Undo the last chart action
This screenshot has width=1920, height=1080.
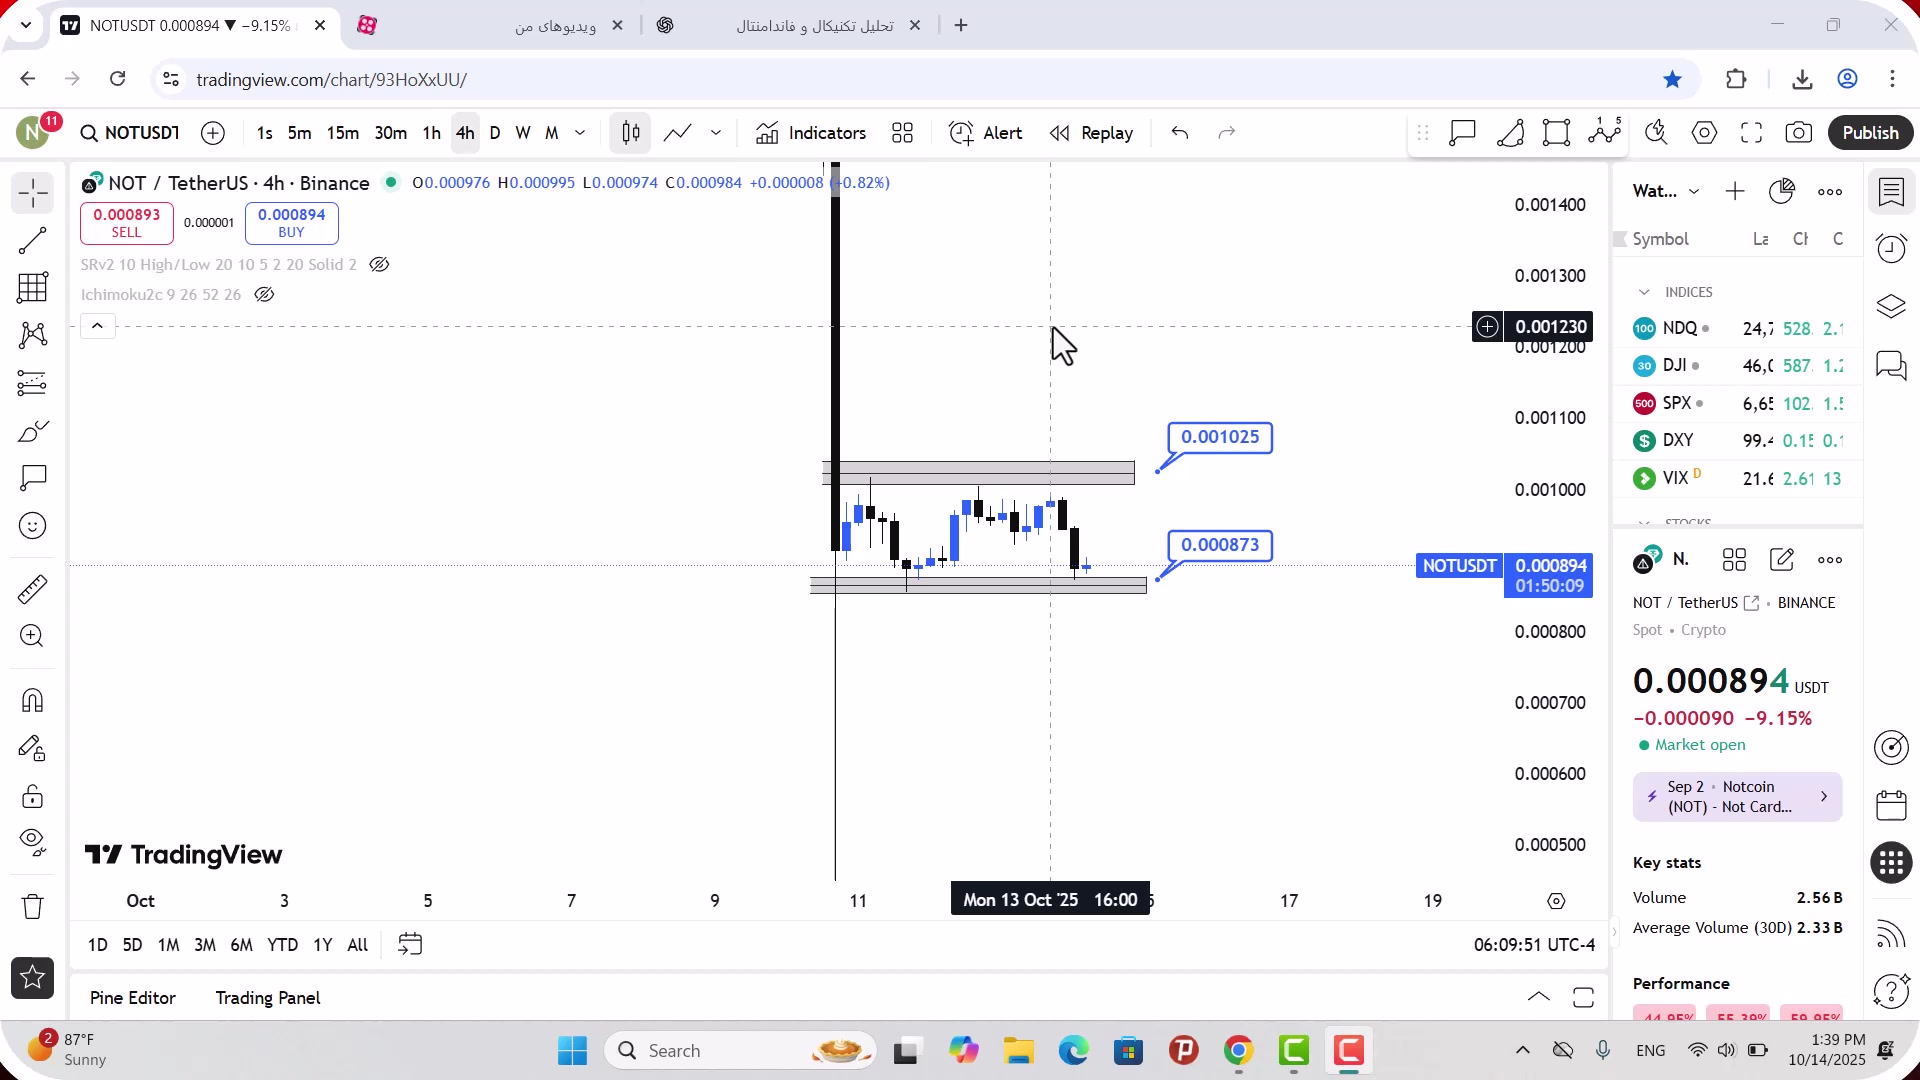1180,133
